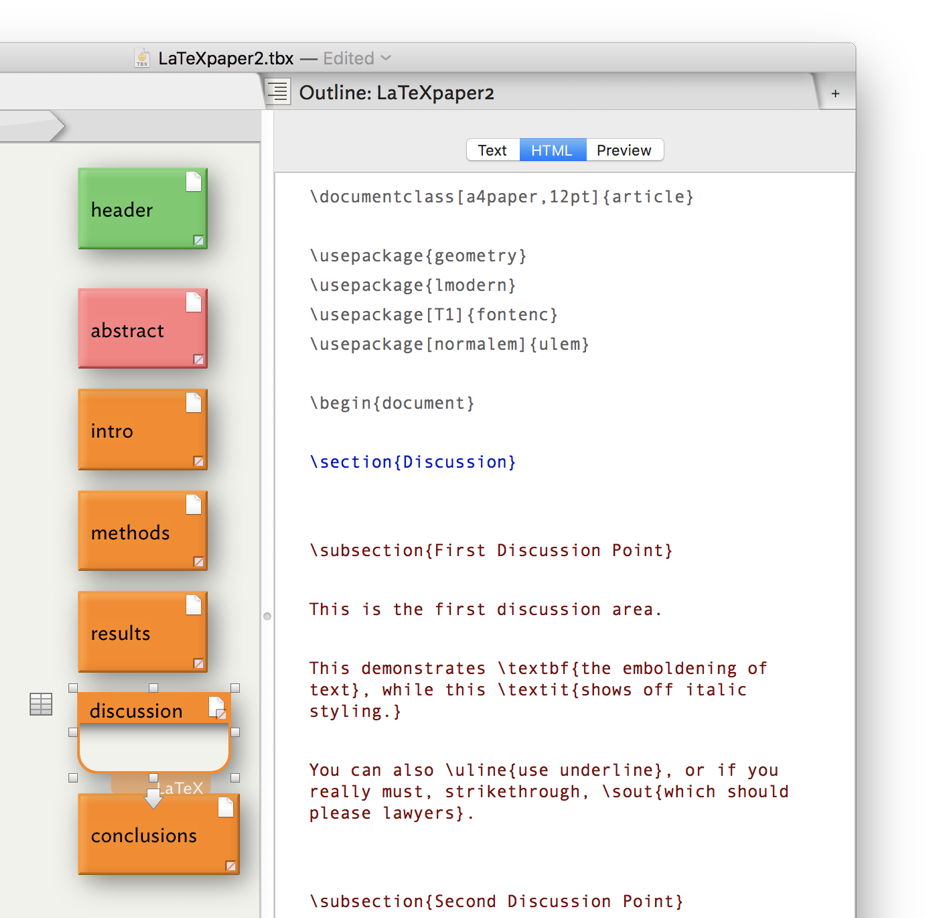The width and height of the screenshot is (931, 918).
Task: Click the outline icon in the Outline tab
Action: click(x=279, y=92)
